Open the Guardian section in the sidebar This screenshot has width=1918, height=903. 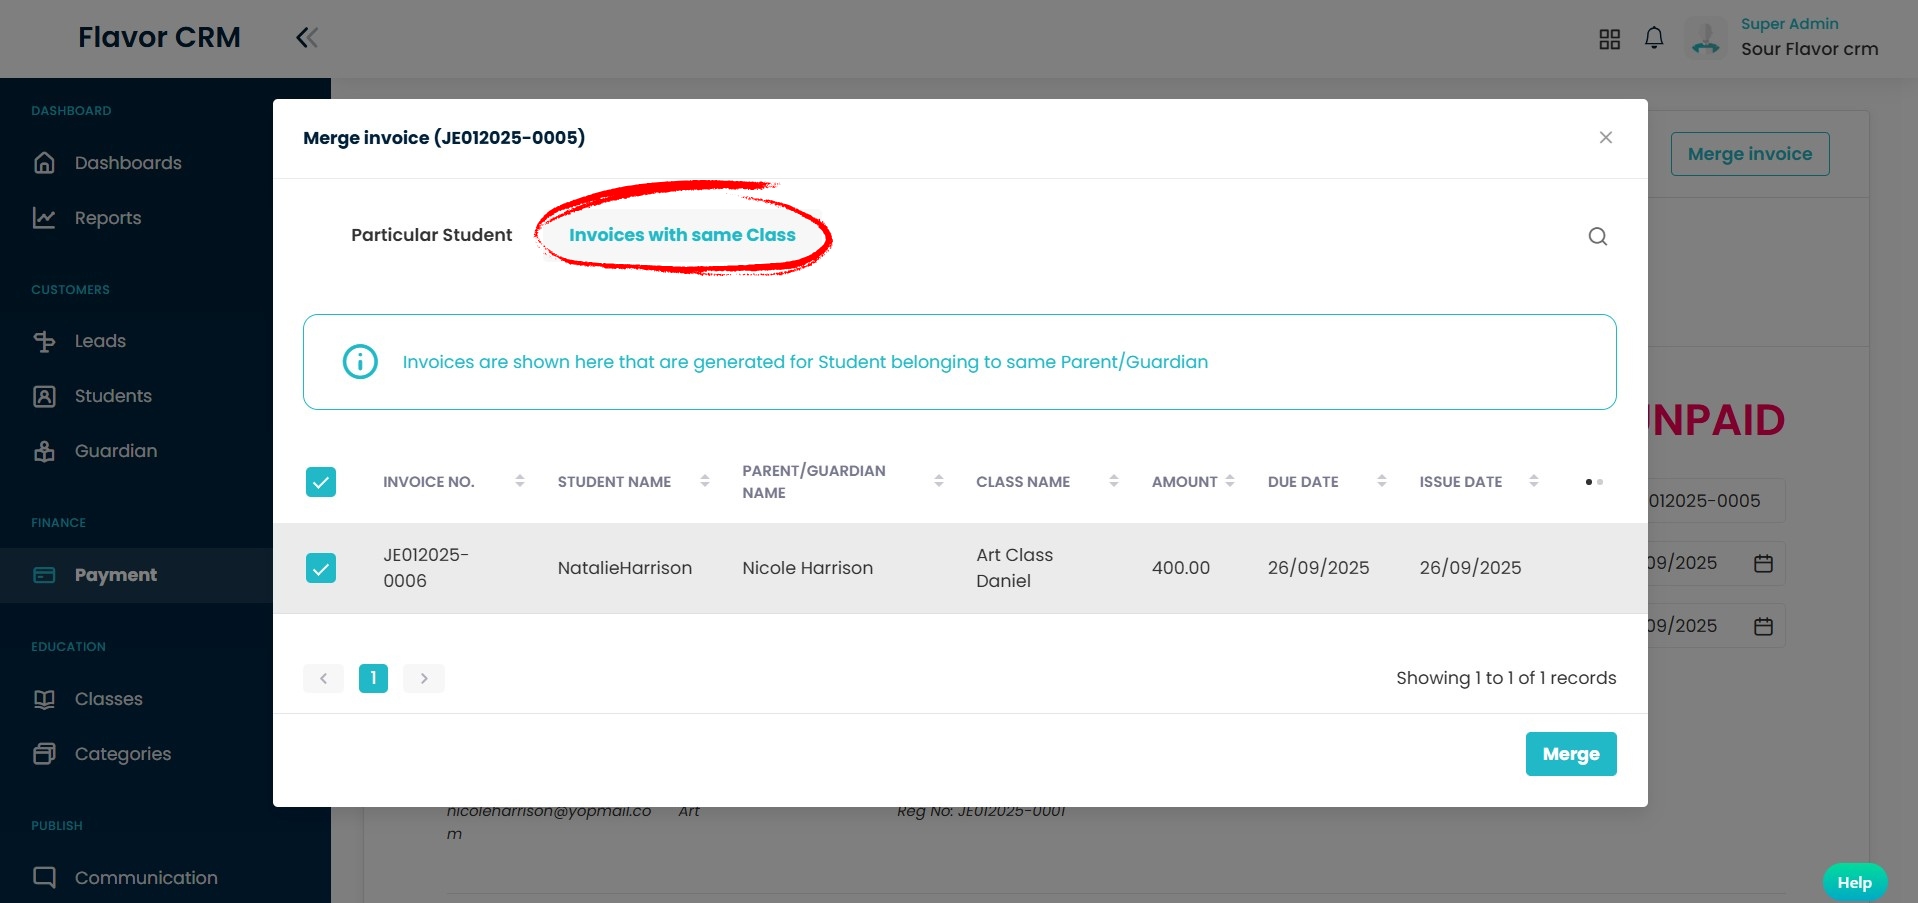coord(115,451)
